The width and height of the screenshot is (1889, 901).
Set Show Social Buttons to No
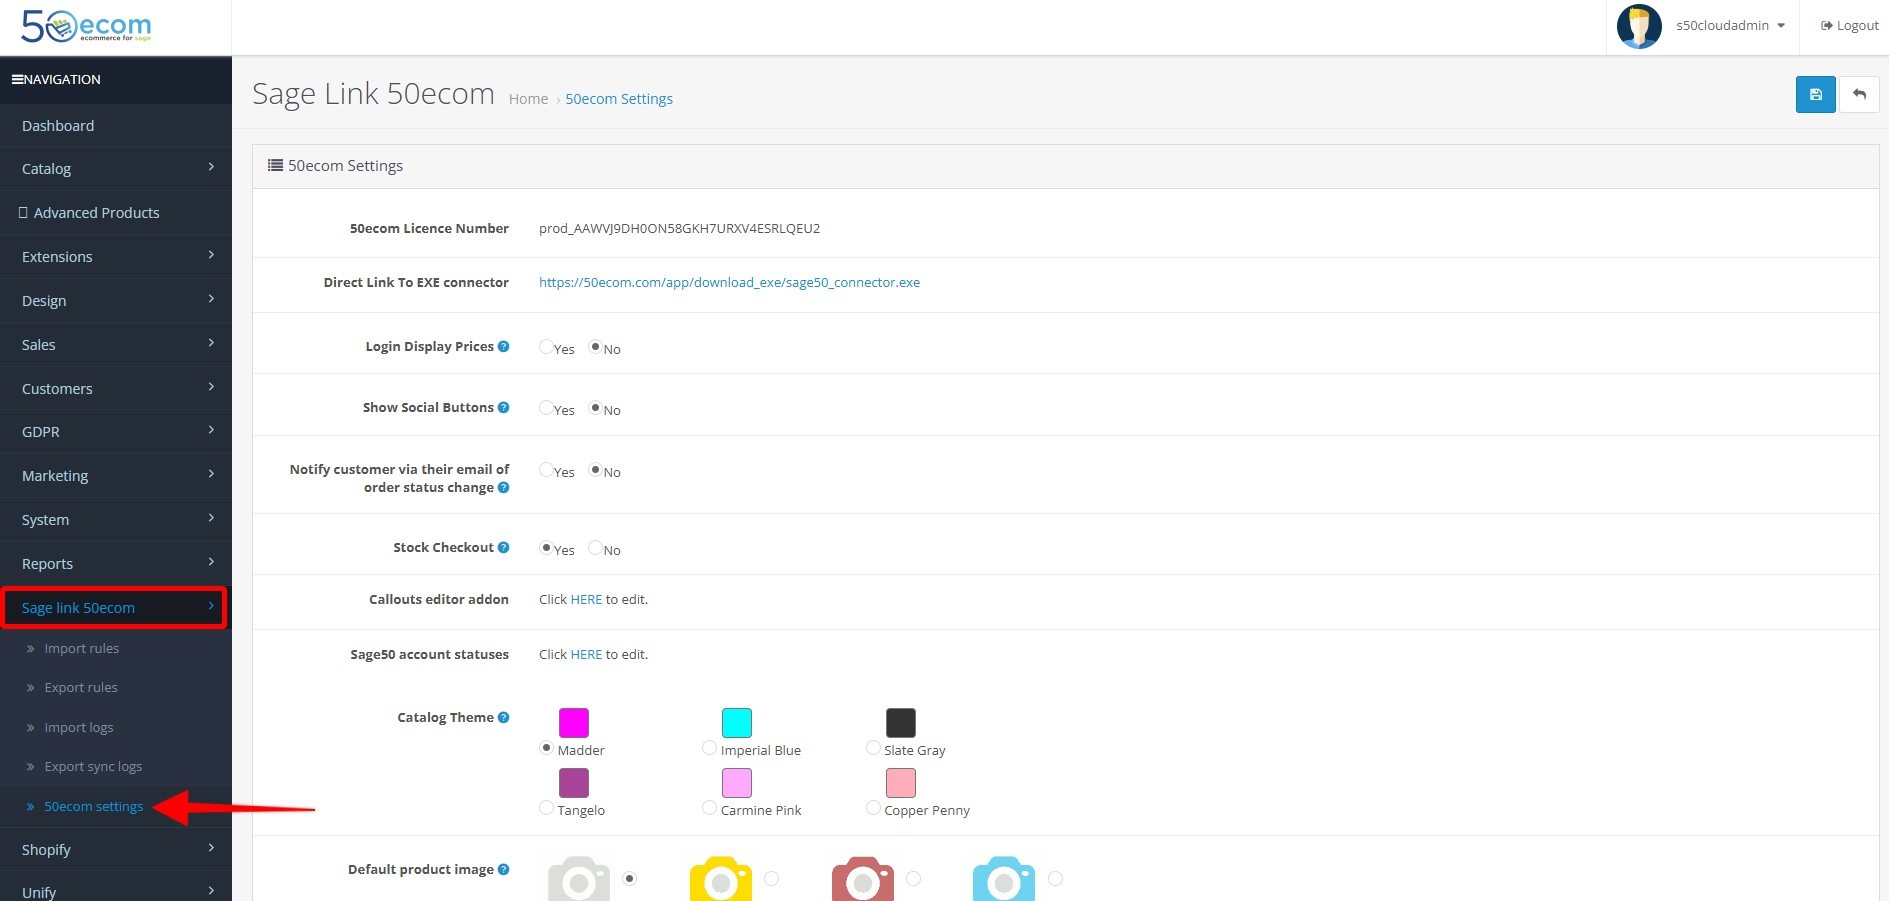[596, 408]
